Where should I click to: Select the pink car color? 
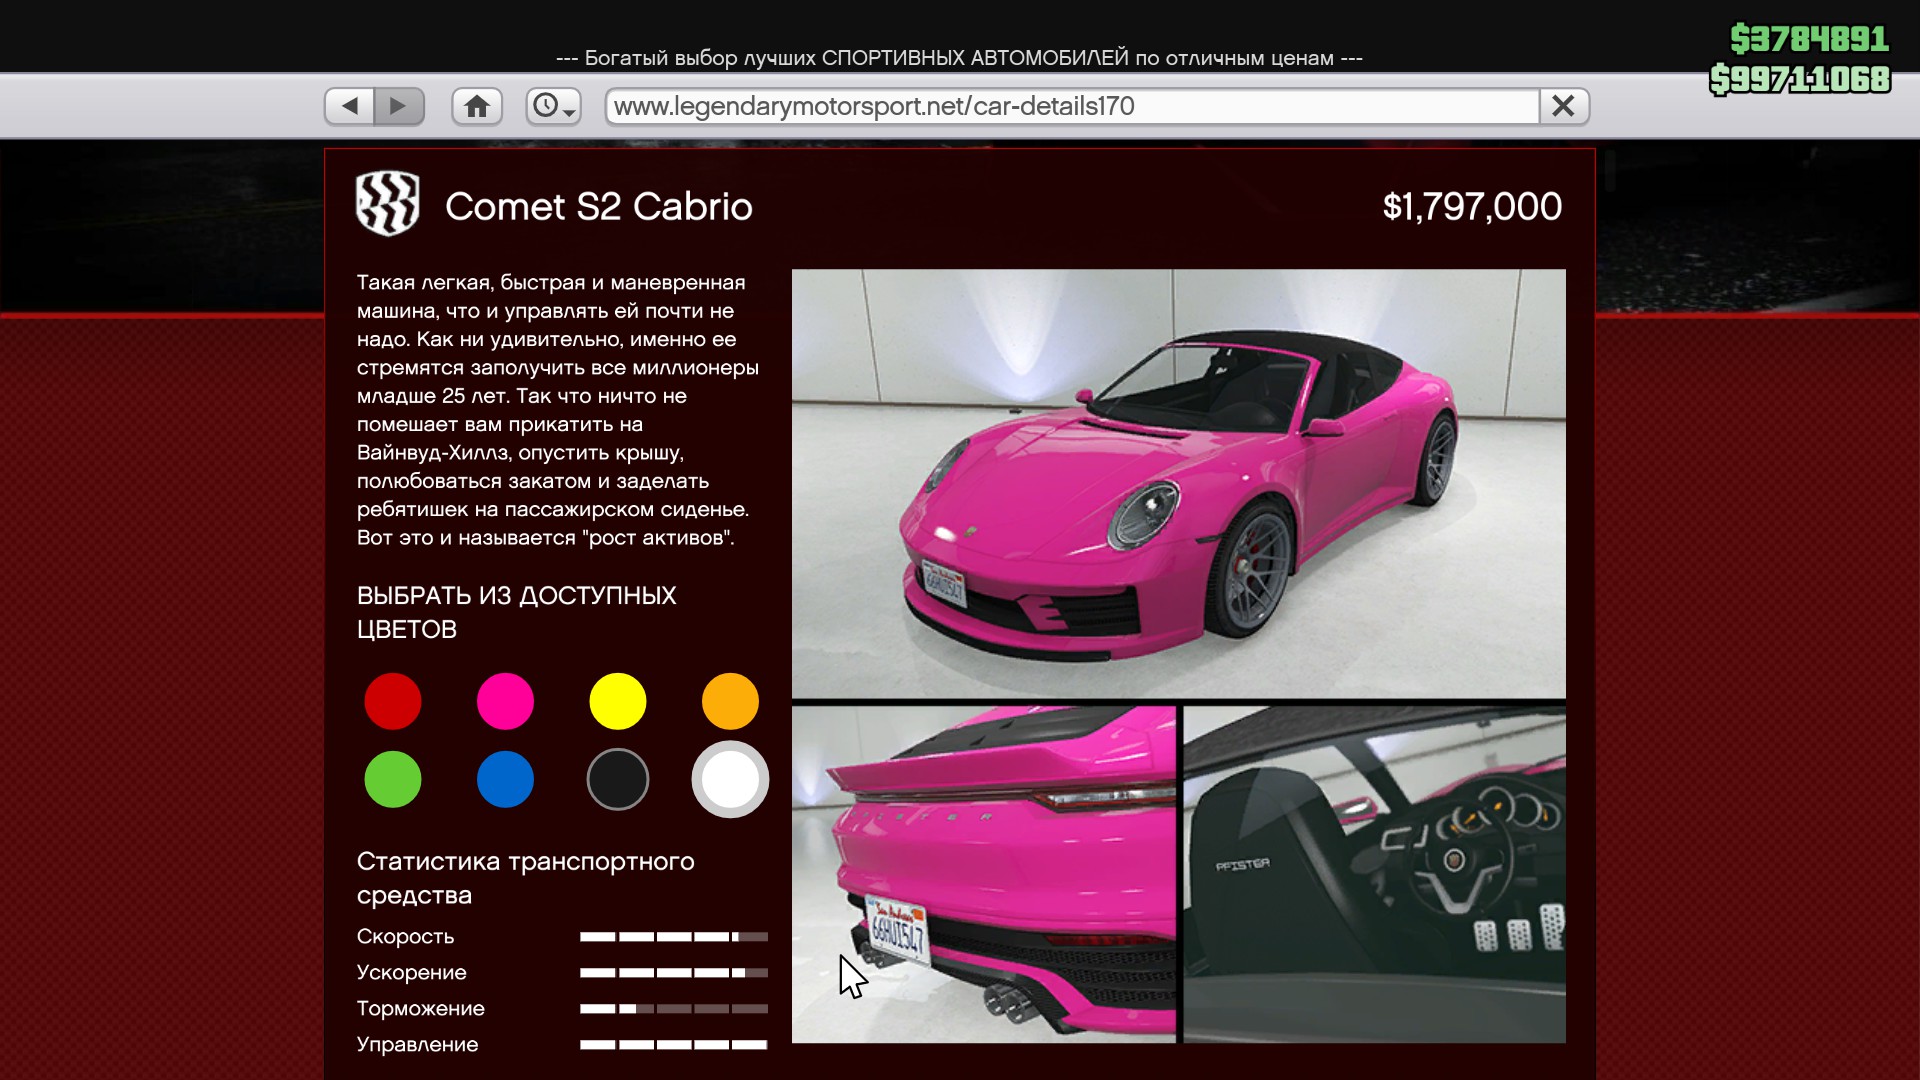click(505, 701)
